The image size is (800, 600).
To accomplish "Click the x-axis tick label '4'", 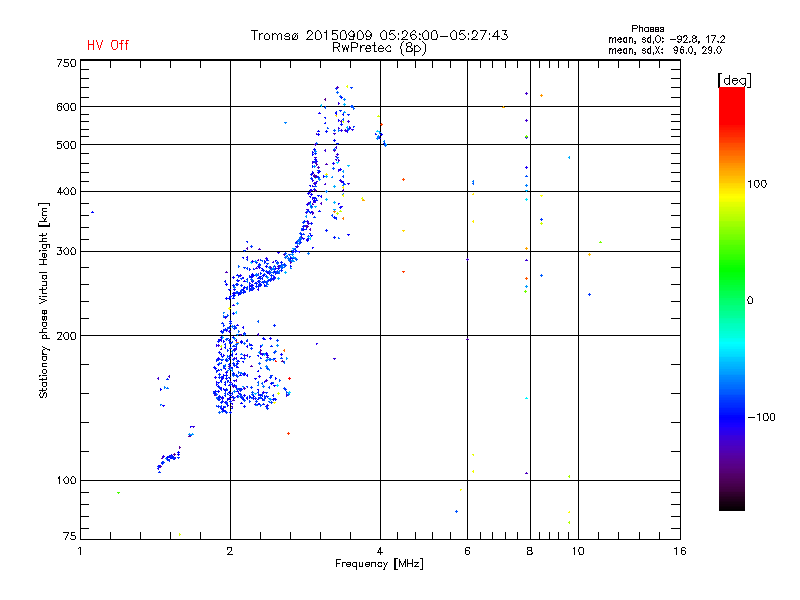I will pyautogui.click(x=380, y=551).
